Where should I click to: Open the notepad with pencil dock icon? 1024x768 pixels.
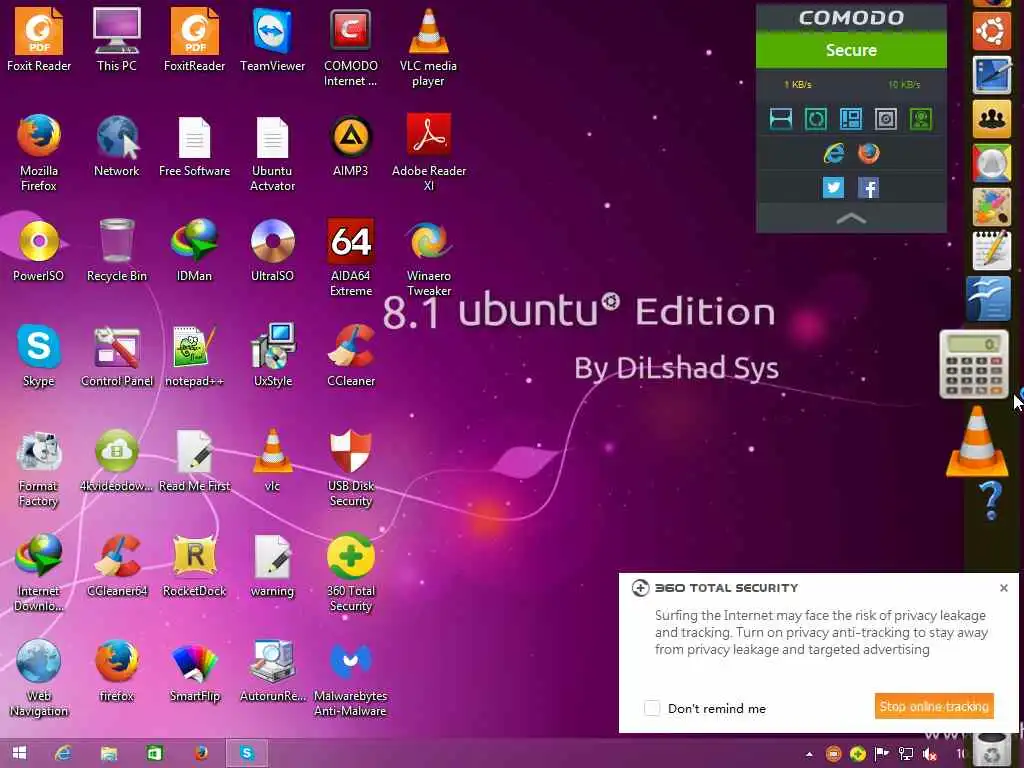[x=991, y=251]
